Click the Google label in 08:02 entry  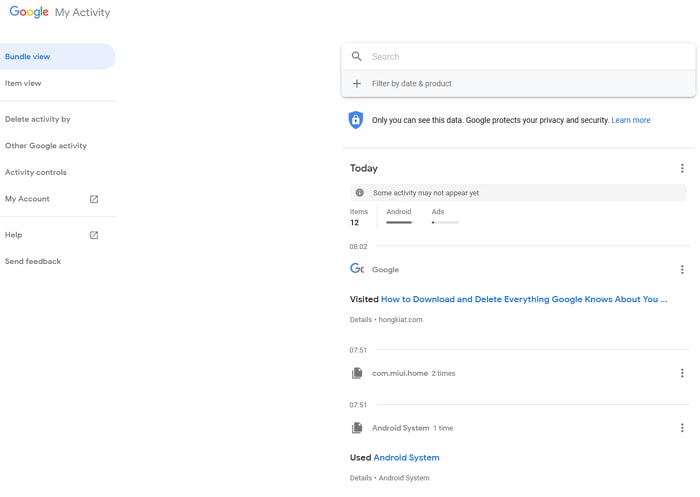click(385, 270)
